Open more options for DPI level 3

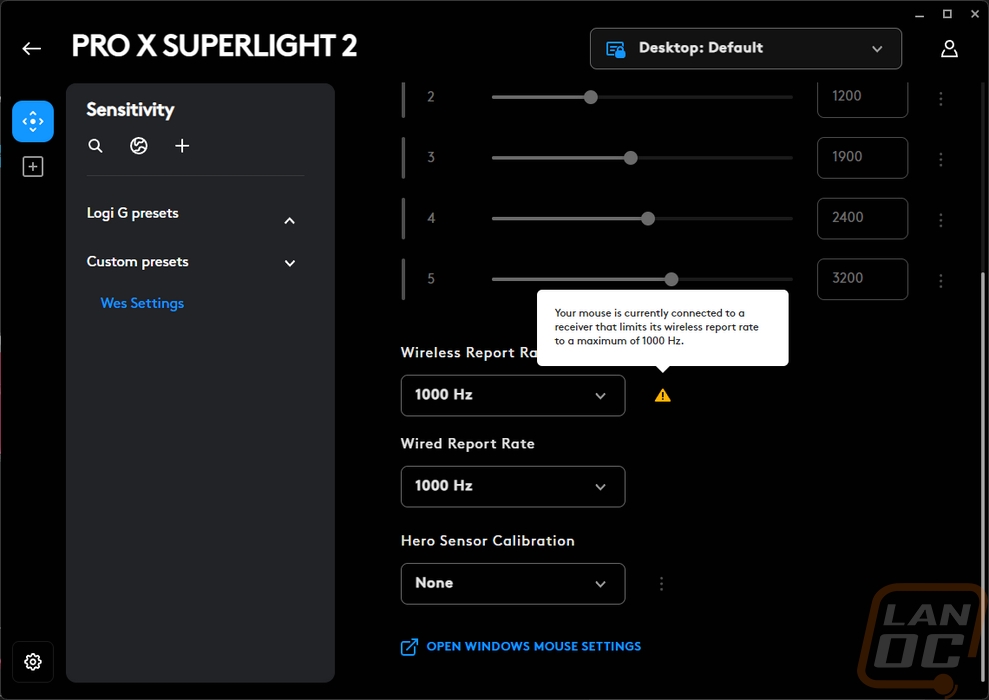[x=940, y=159]
